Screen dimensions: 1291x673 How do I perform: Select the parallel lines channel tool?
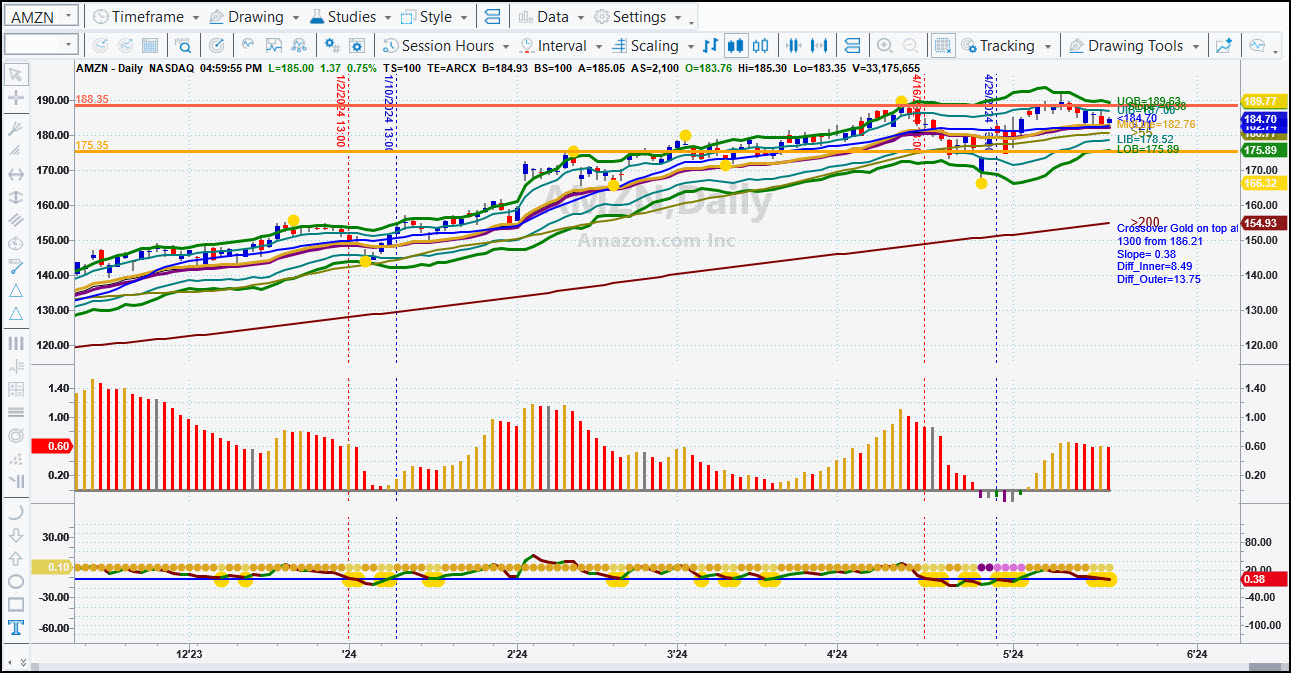tap(16, 220)
